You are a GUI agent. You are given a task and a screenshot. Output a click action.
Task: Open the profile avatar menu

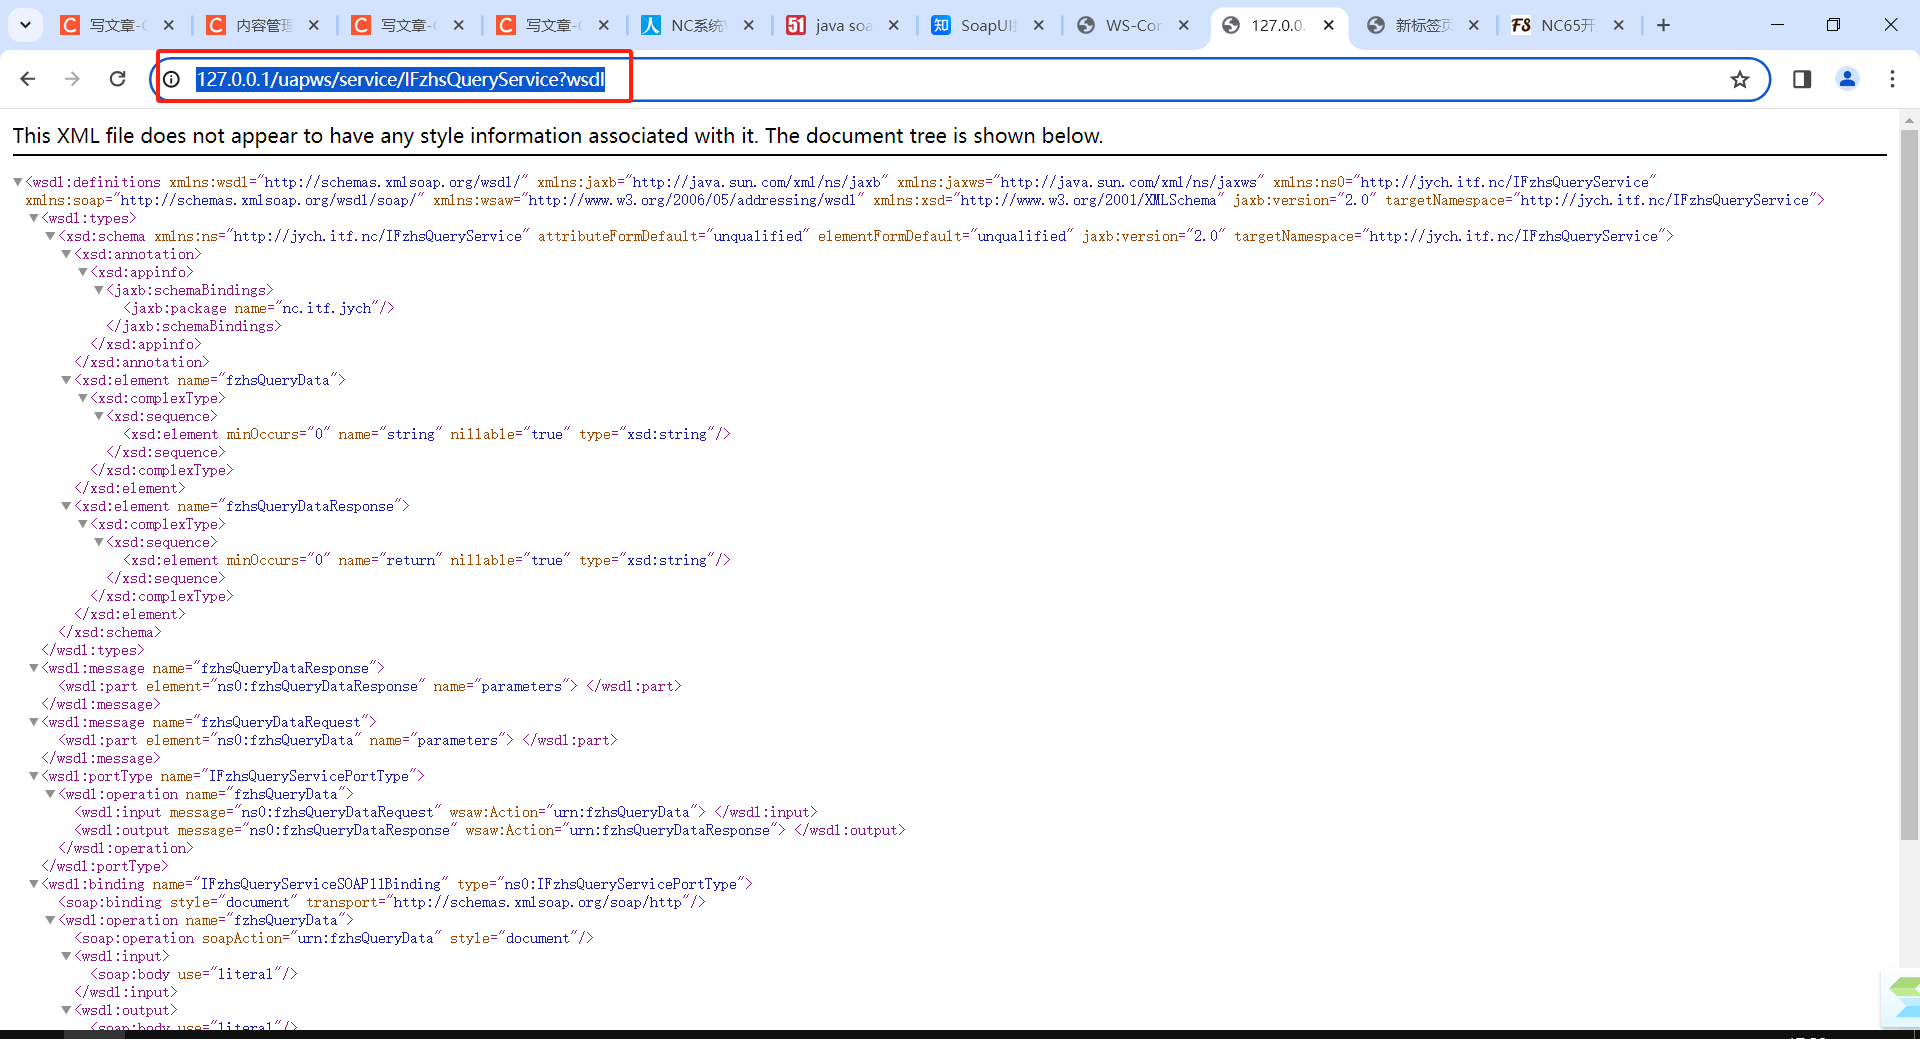click(1847, 79)
